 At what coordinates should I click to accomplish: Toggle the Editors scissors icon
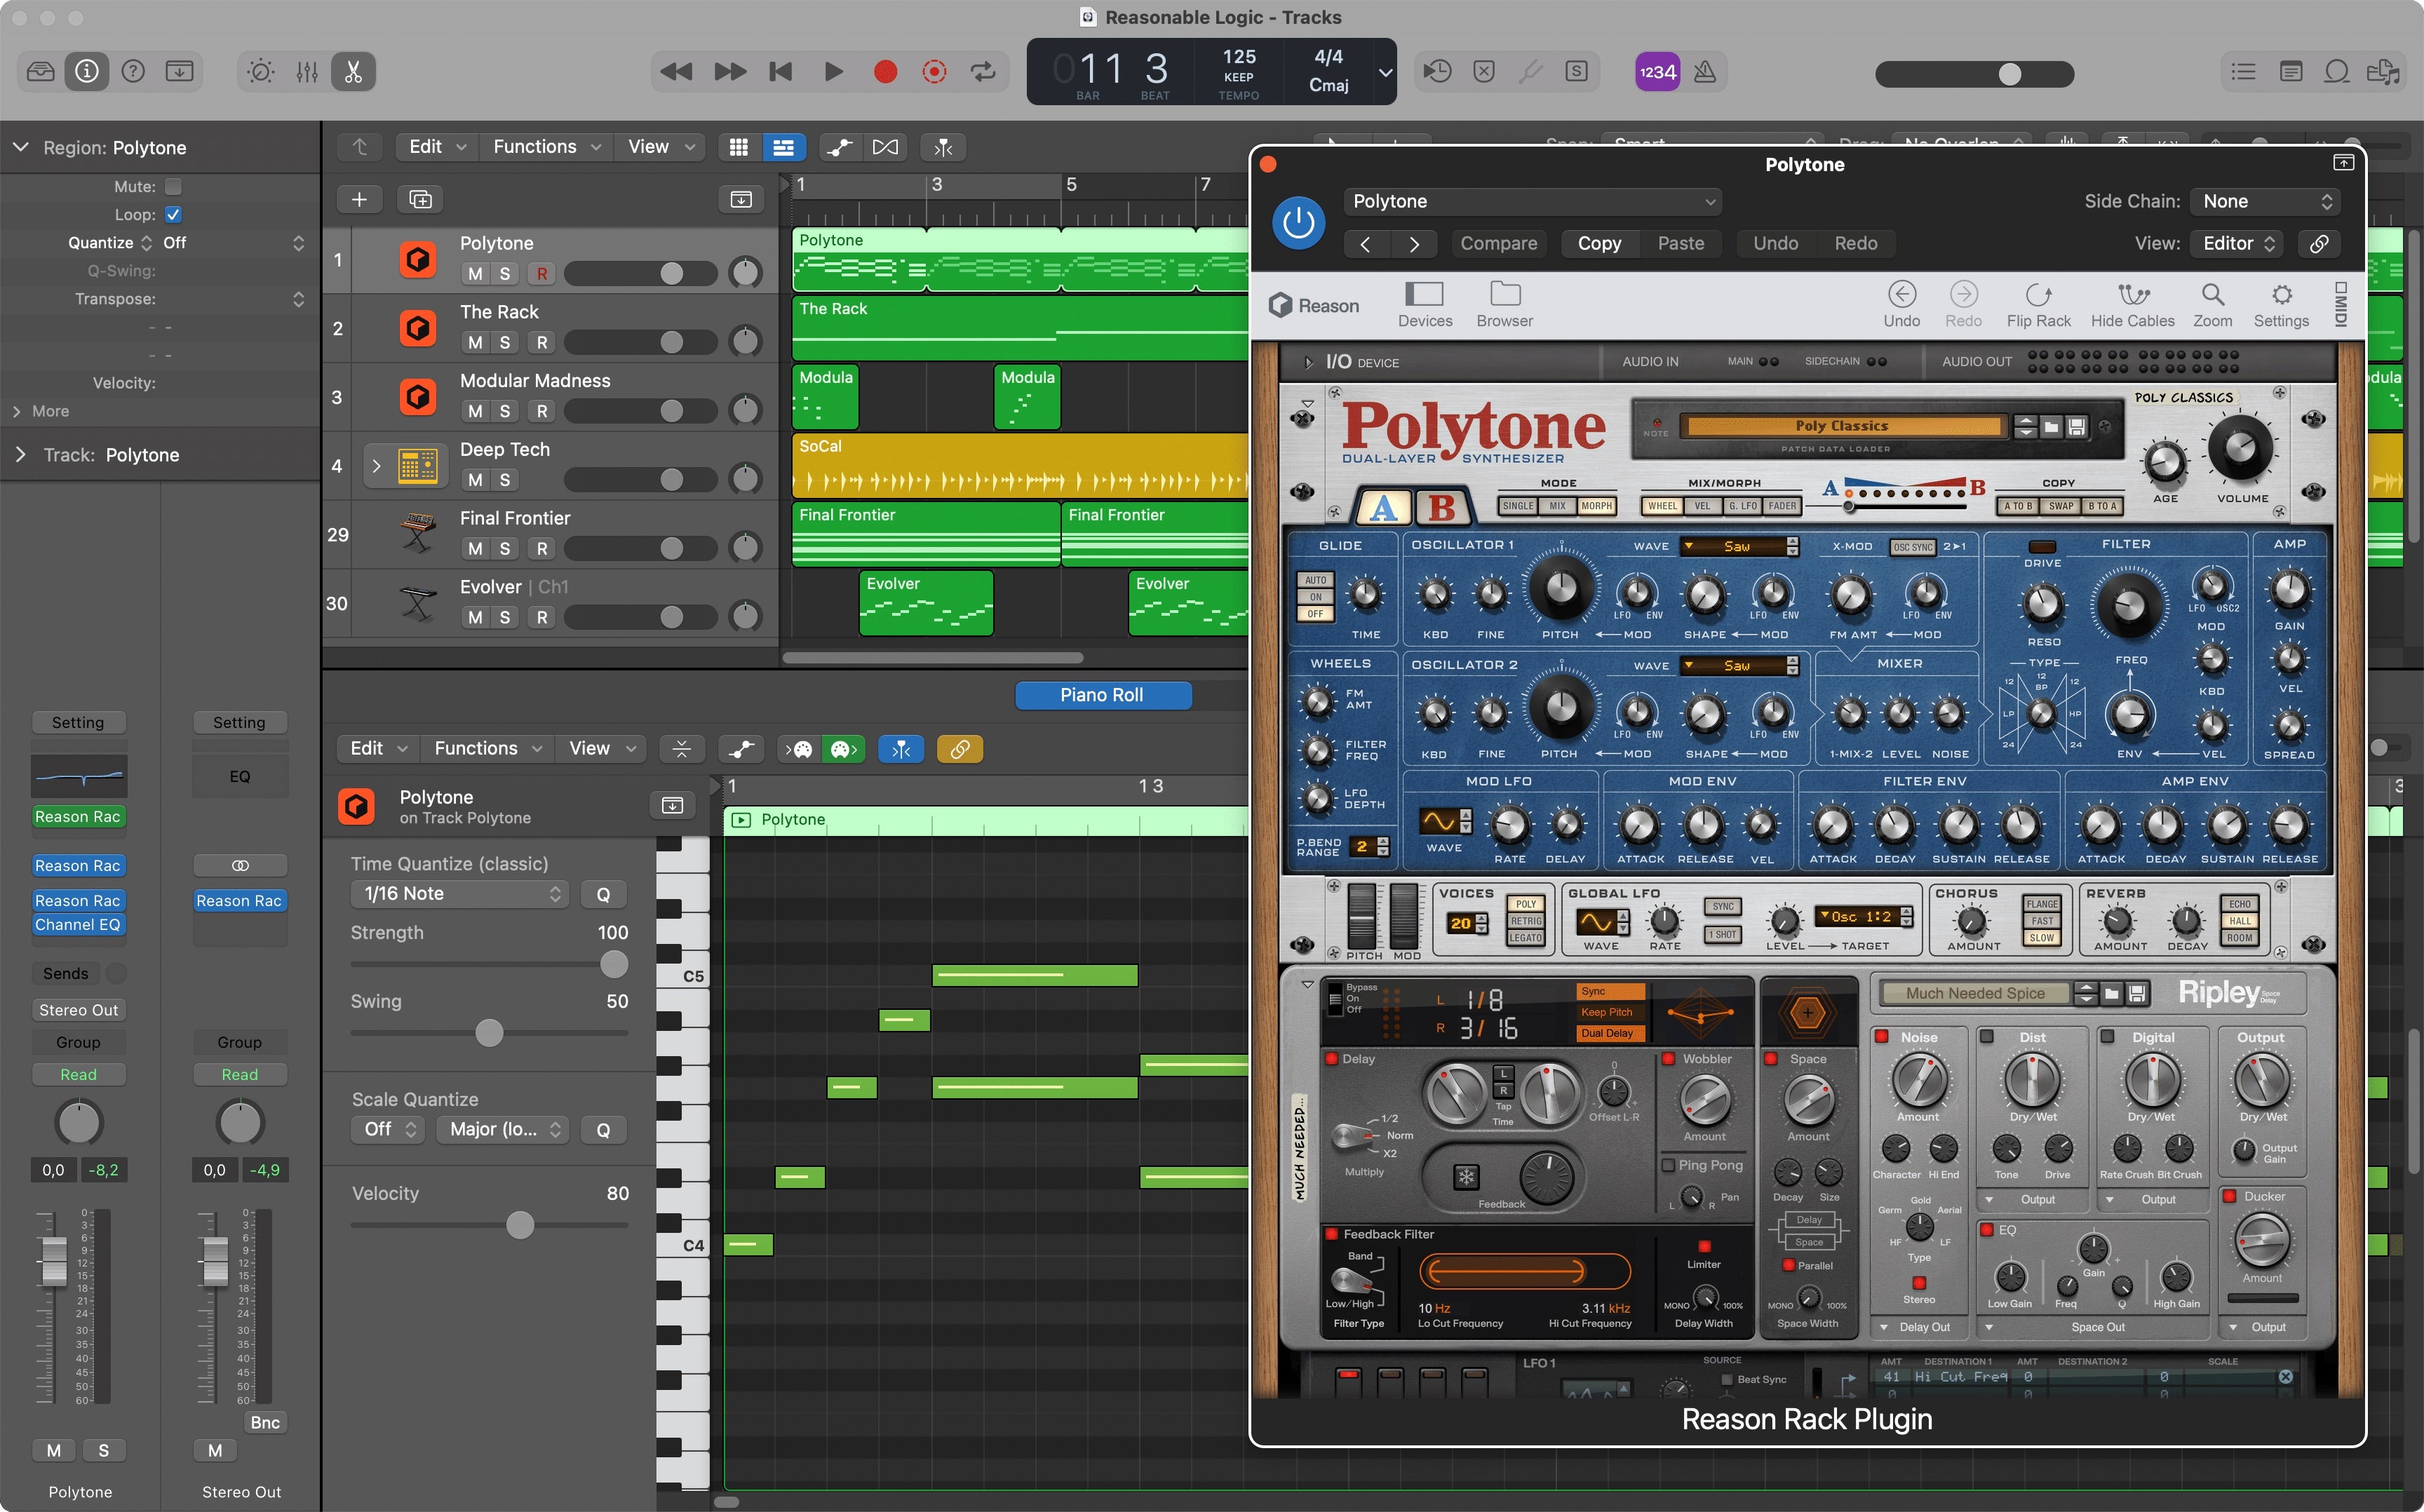353,71
